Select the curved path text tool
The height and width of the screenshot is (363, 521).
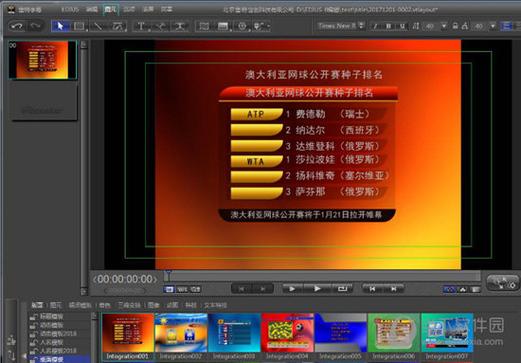(x=161, y=26)
